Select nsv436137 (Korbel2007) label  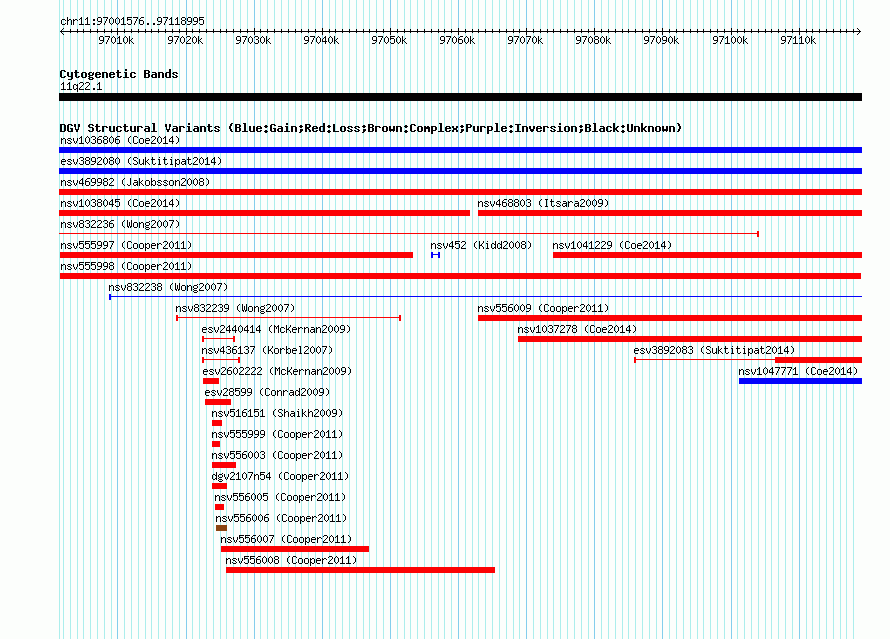267,350
